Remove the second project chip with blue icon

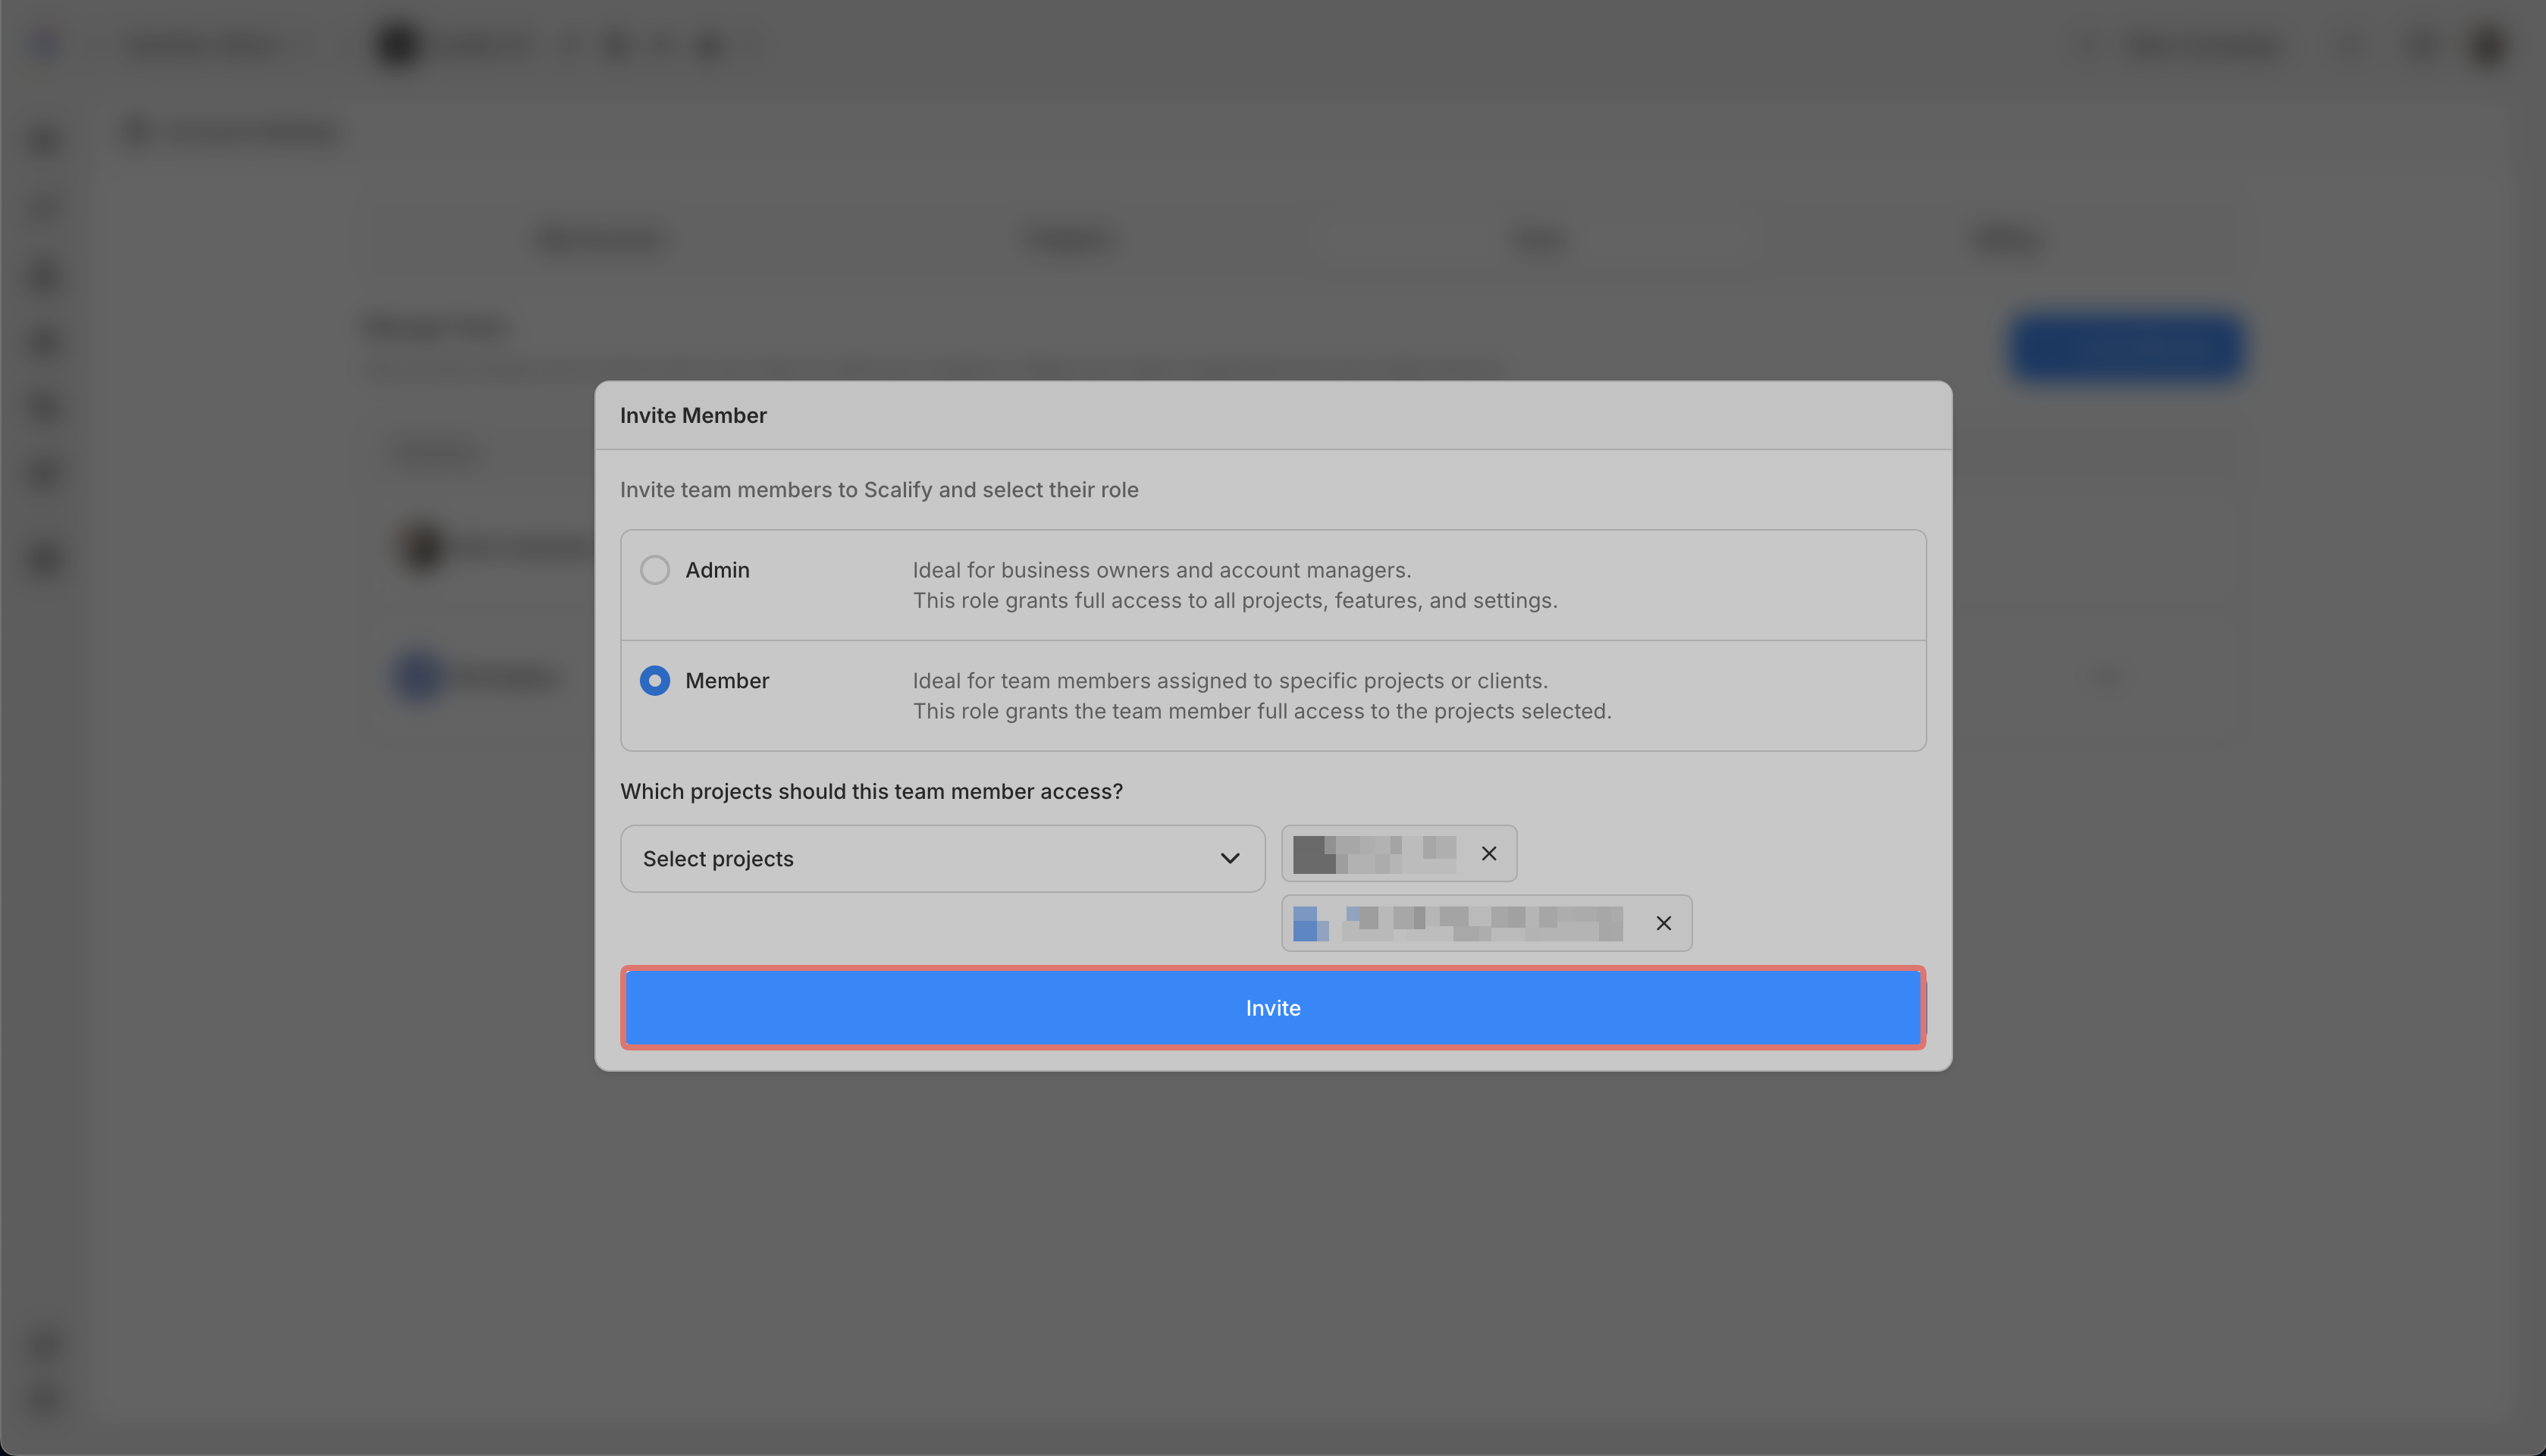1663,923
